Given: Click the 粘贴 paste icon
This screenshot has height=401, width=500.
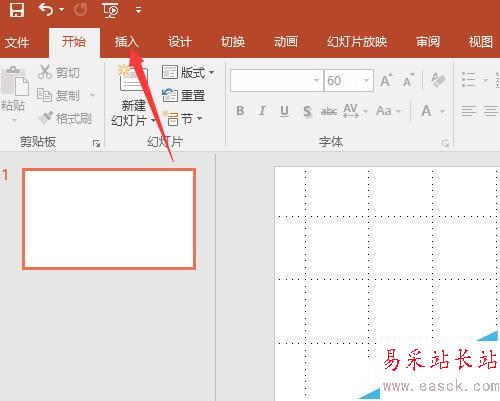Looking at the screenshot, I should coord(14,81).
